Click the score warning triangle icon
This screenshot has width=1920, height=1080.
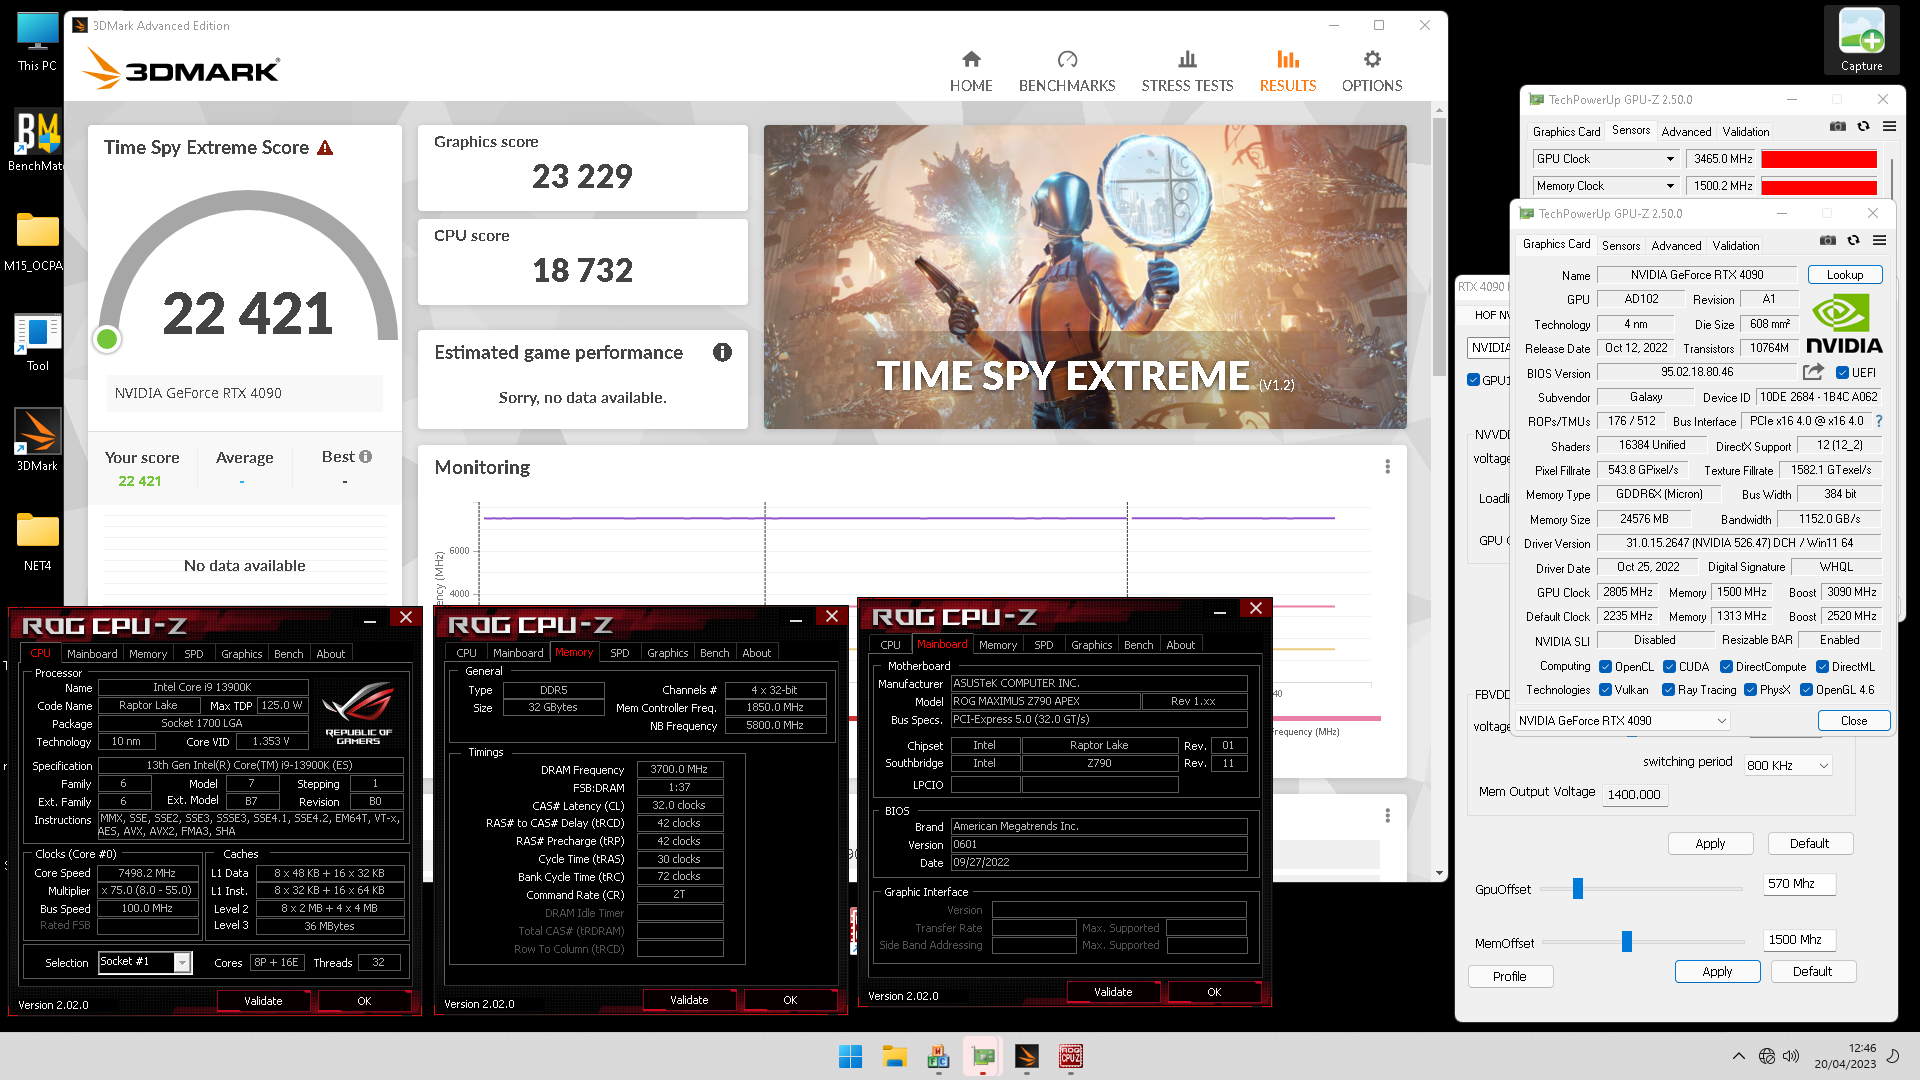tap(325, 148)
